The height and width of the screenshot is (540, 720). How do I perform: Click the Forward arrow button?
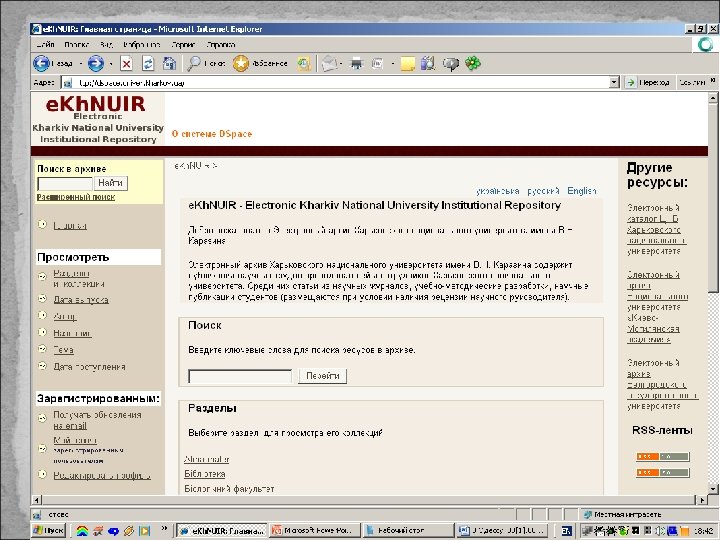96,63
